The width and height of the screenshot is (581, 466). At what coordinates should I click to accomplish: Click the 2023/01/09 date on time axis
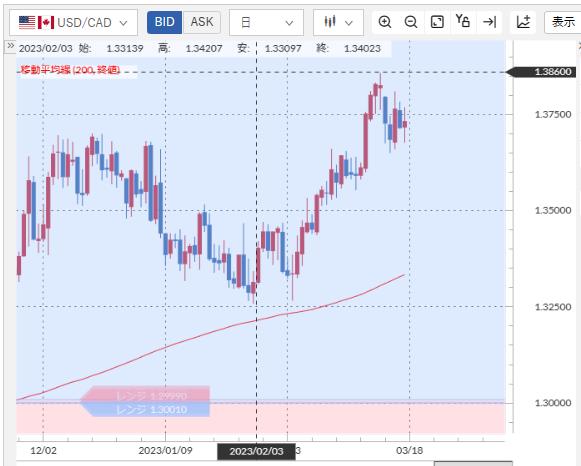(165, 451)
